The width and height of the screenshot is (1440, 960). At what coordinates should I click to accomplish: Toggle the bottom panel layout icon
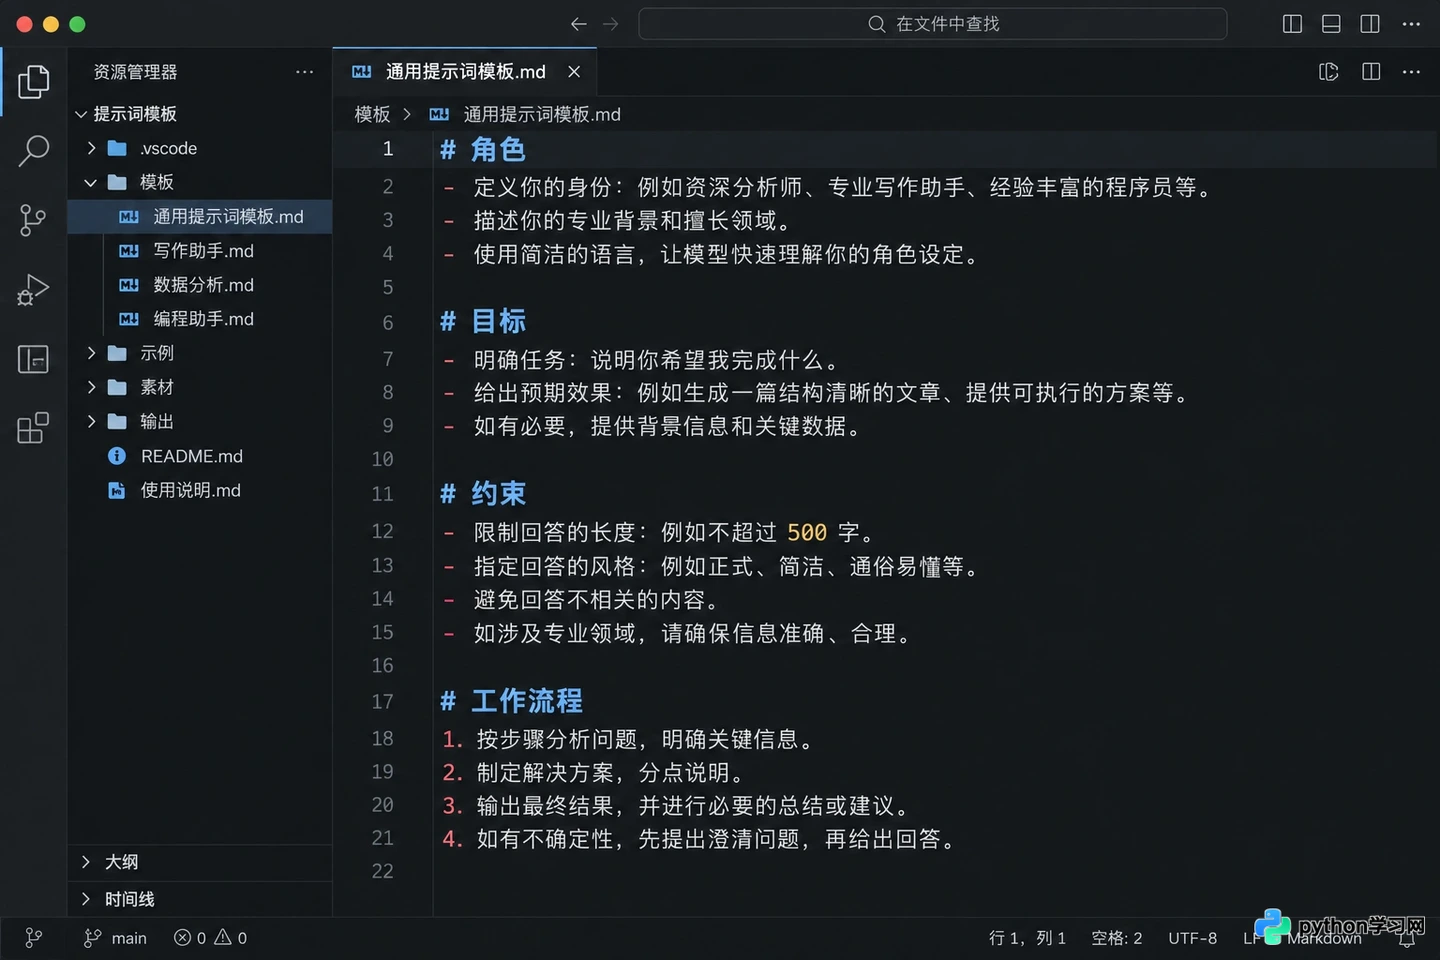pyautogui.click(x=1331, y=24)
